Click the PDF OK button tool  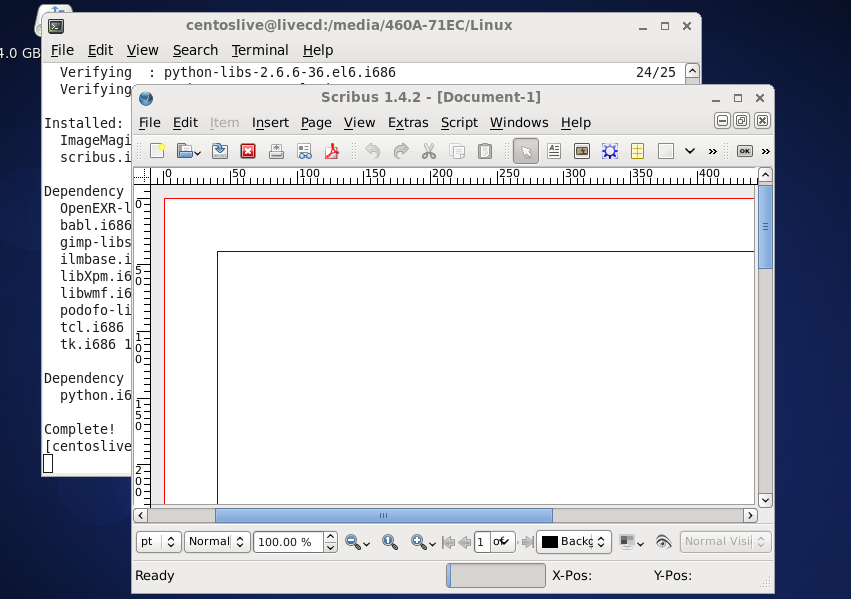click(745, 151)
